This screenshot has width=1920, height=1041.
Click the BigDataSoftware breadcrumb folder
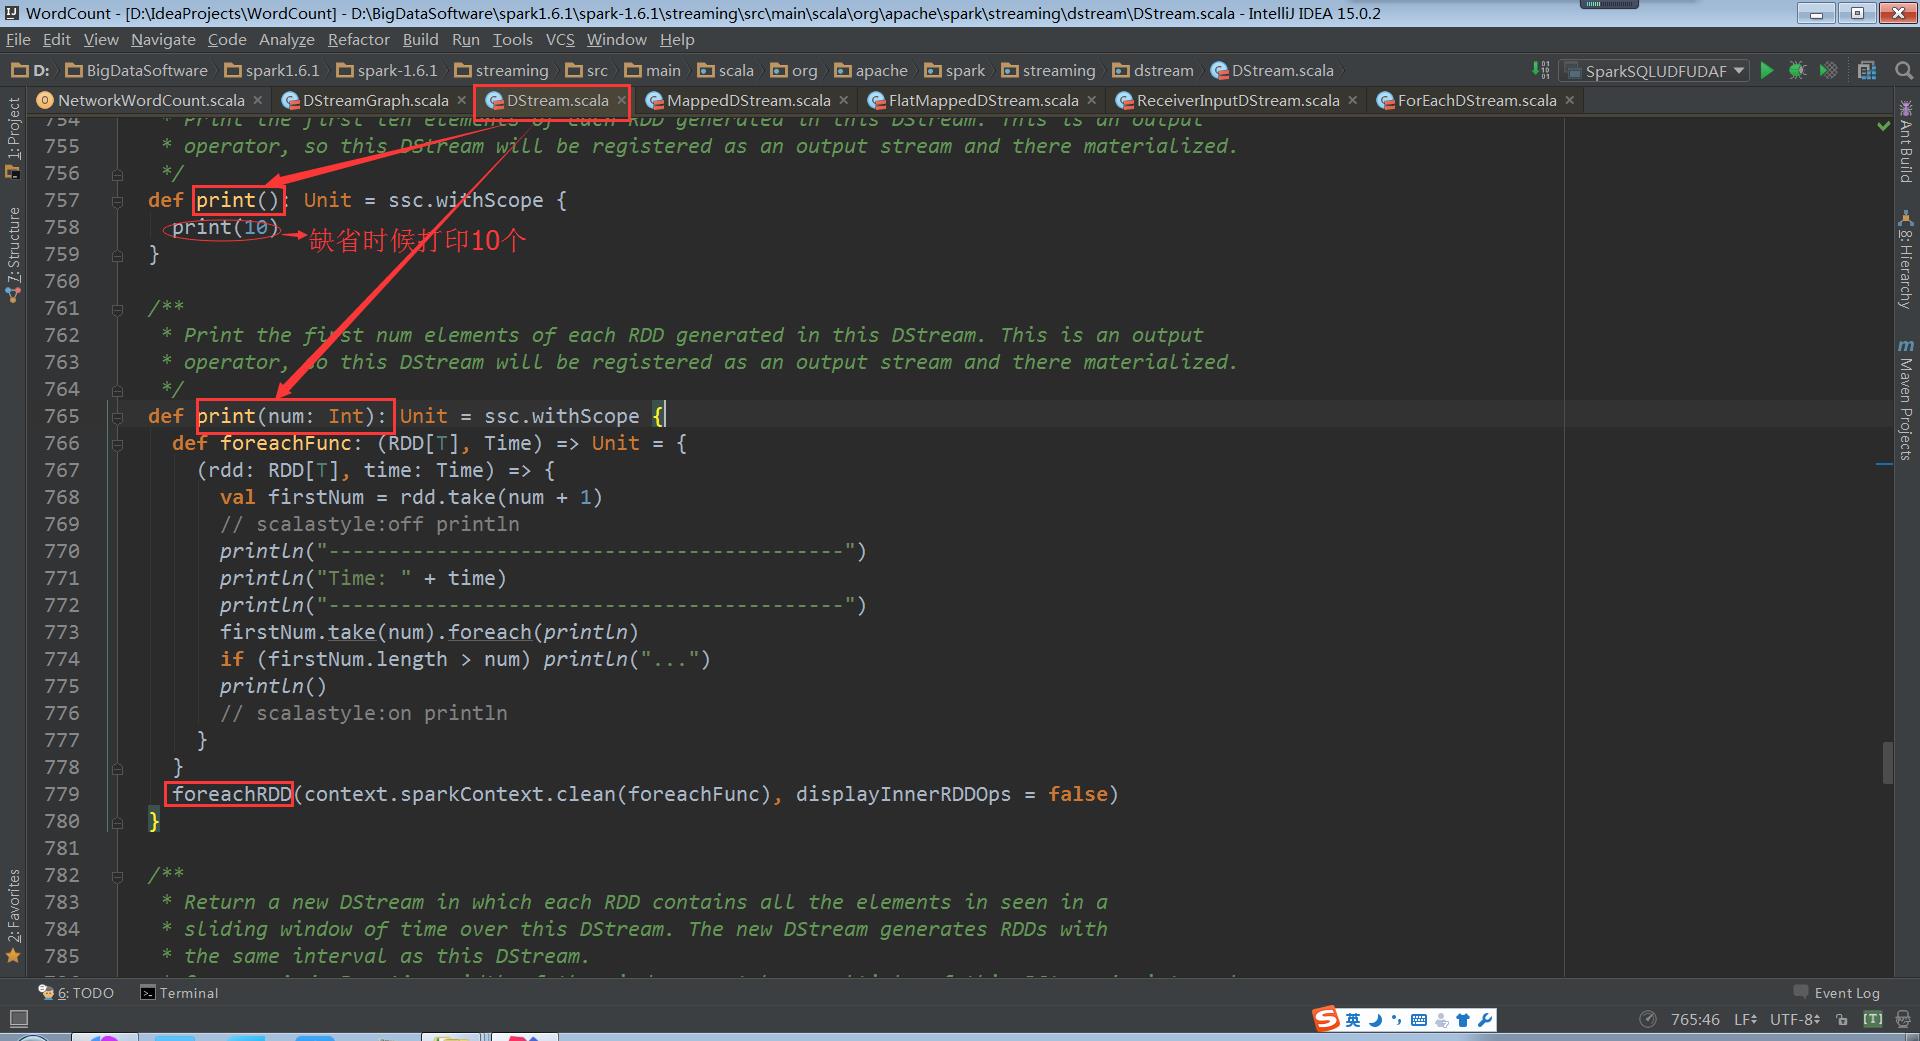click(136, 70)
